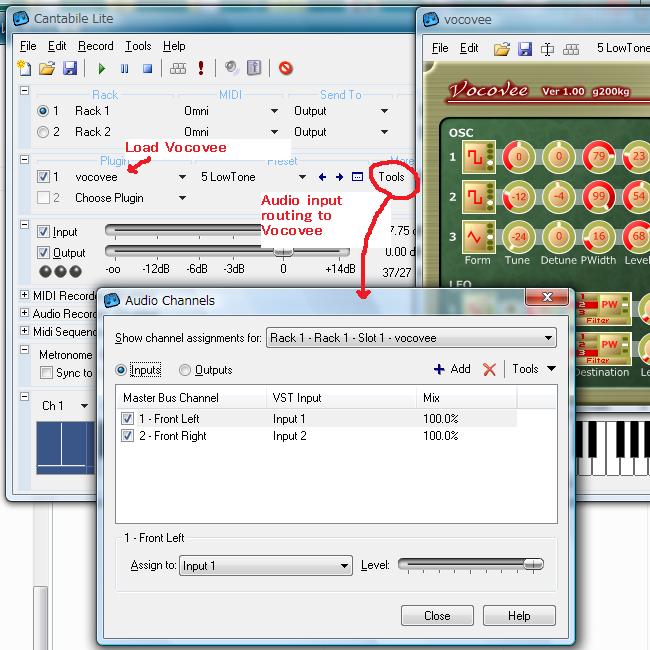The width and height of the screenshot is (650, 650).
Task: Click the Close button in Audio Channels dialog
Action: tap(437, 616)
